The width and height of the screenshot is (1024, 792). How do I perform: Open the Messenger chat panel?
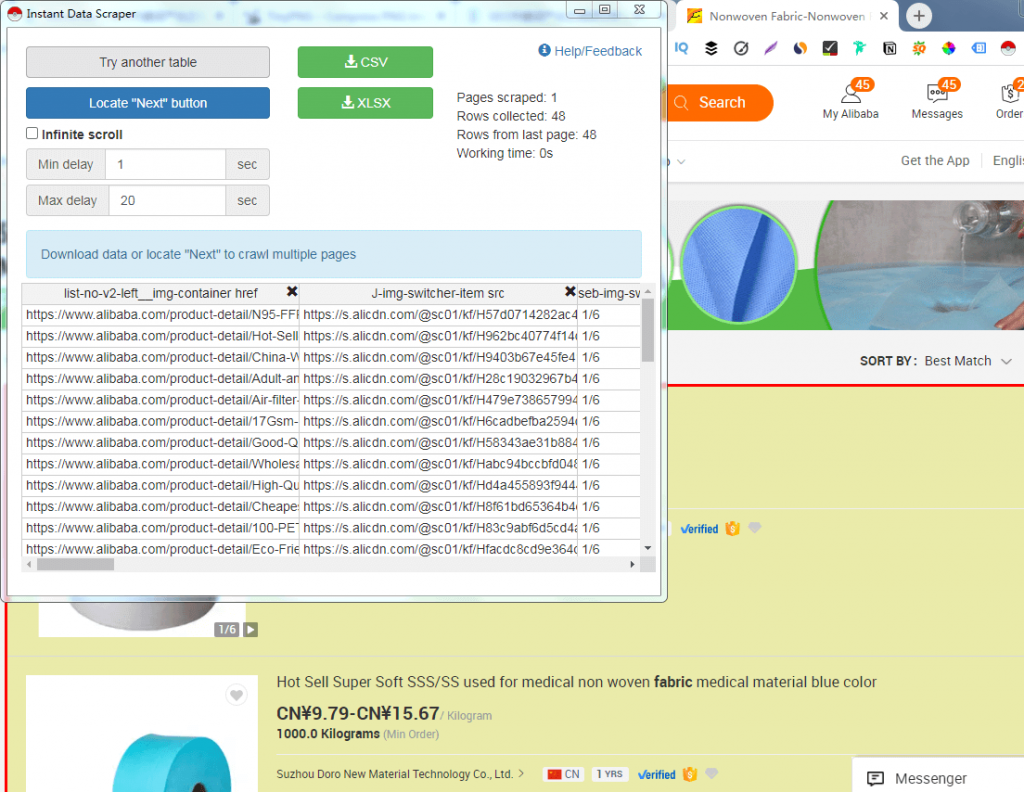tap(937, 777)
